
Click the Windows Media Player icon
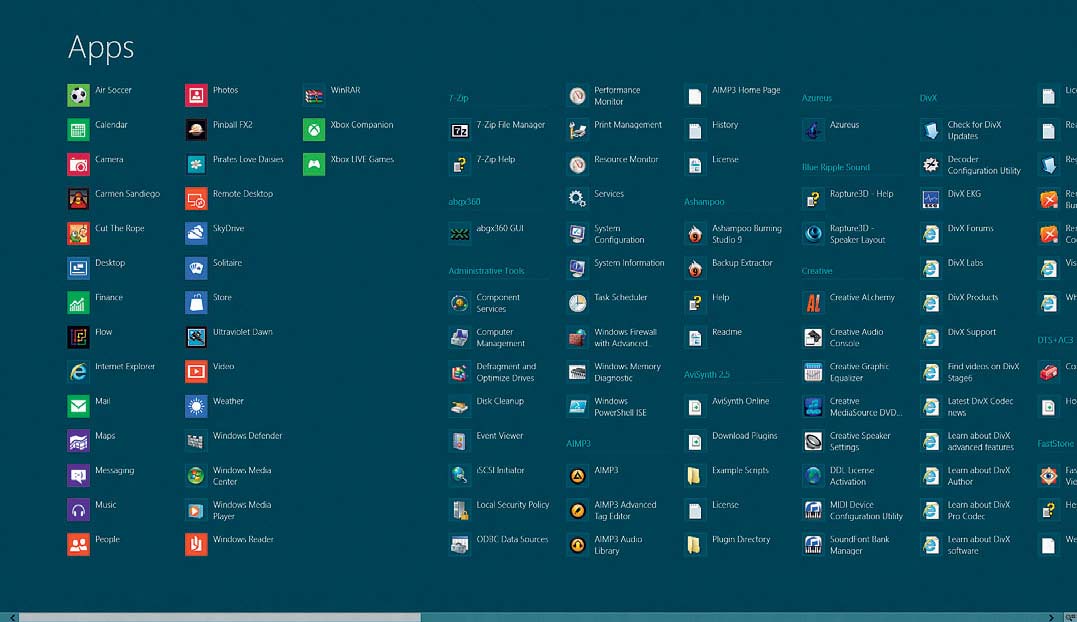pyautogui.click(x=196, y=509)
